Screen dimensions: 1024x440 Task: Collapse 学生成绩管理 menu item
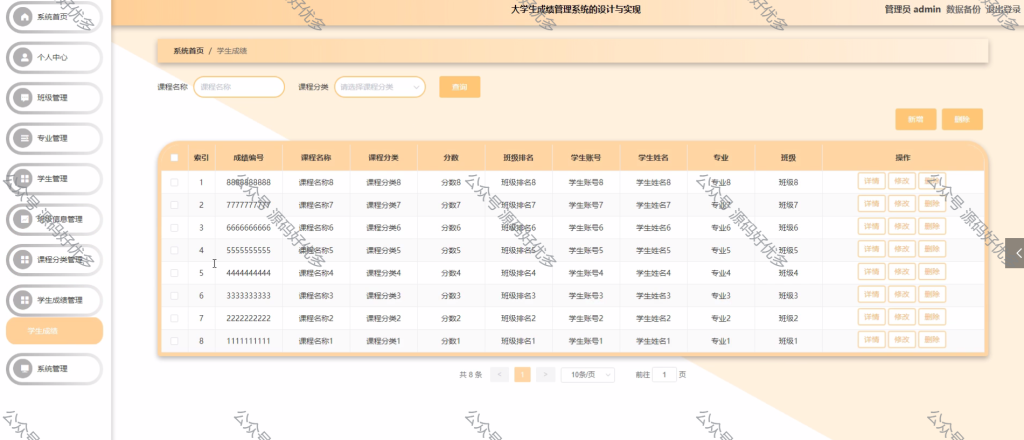54,300
